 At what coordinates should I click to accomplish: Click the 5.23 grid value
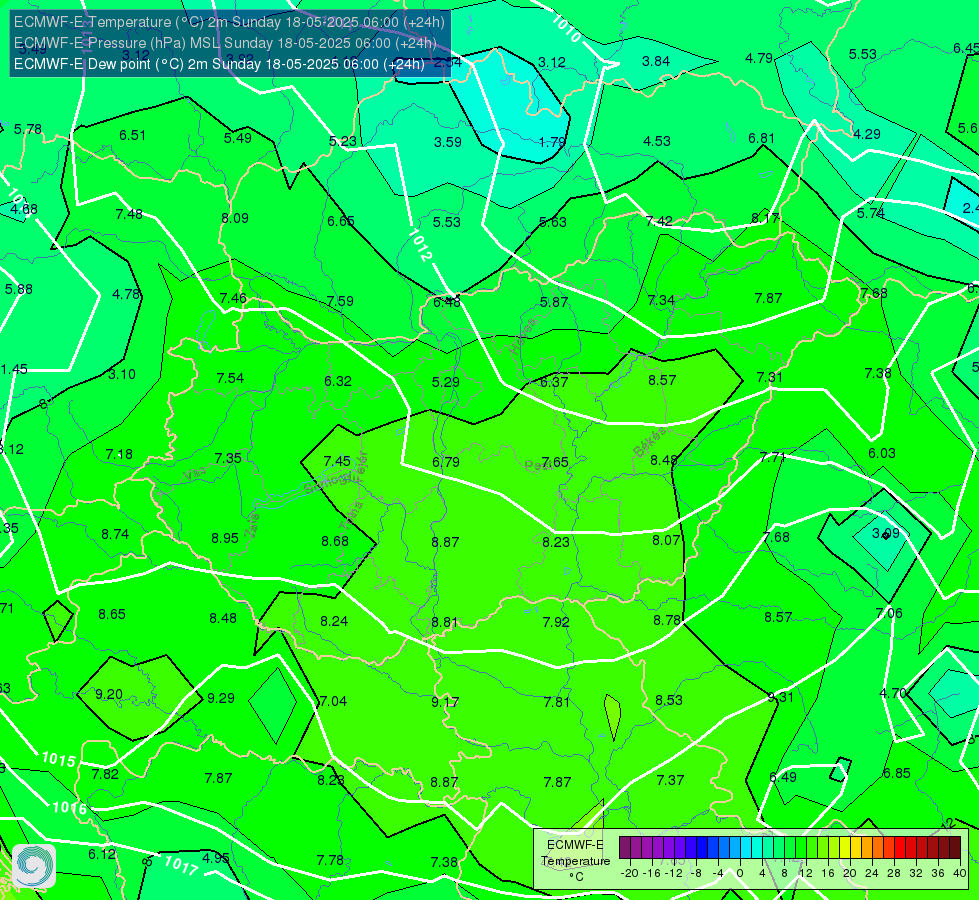click(343, 142)
